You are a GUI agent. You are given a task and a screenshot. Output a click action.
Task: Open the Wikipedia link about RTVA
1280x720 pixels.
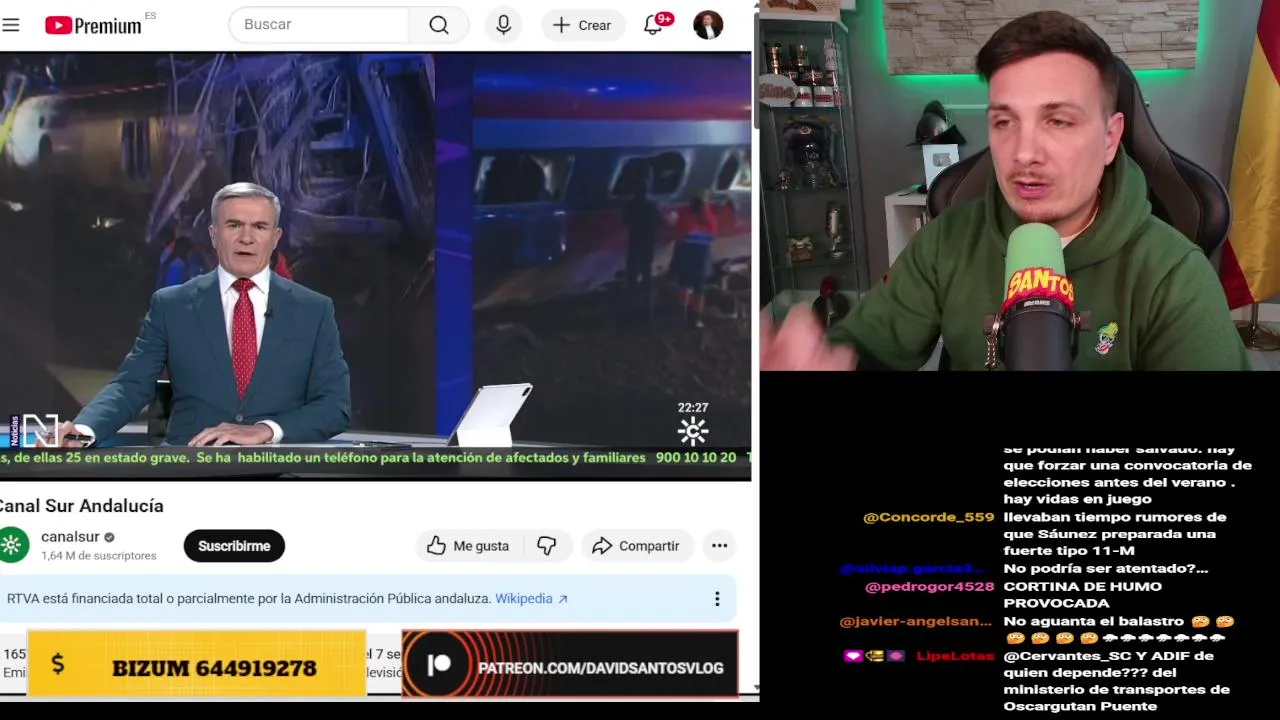tap(531, 599)
